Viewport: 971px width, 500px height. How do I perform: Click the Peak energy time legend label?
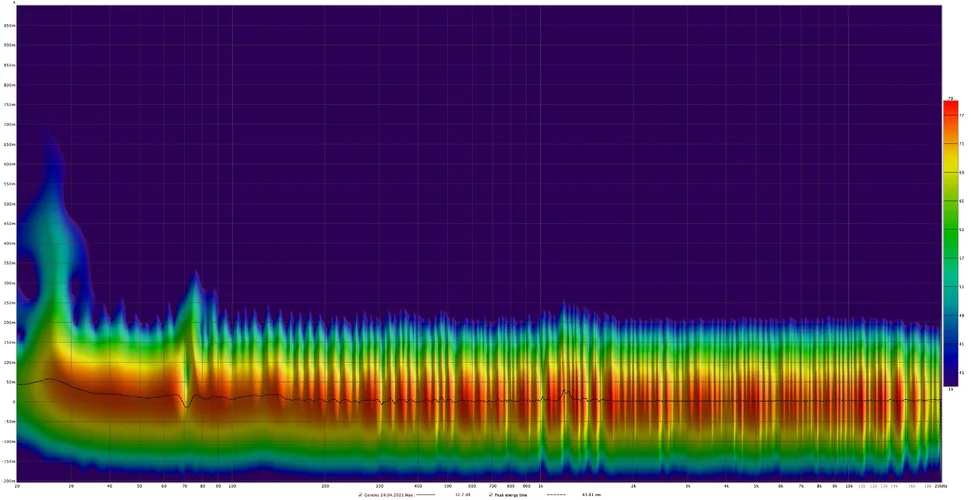click(511, 495)
